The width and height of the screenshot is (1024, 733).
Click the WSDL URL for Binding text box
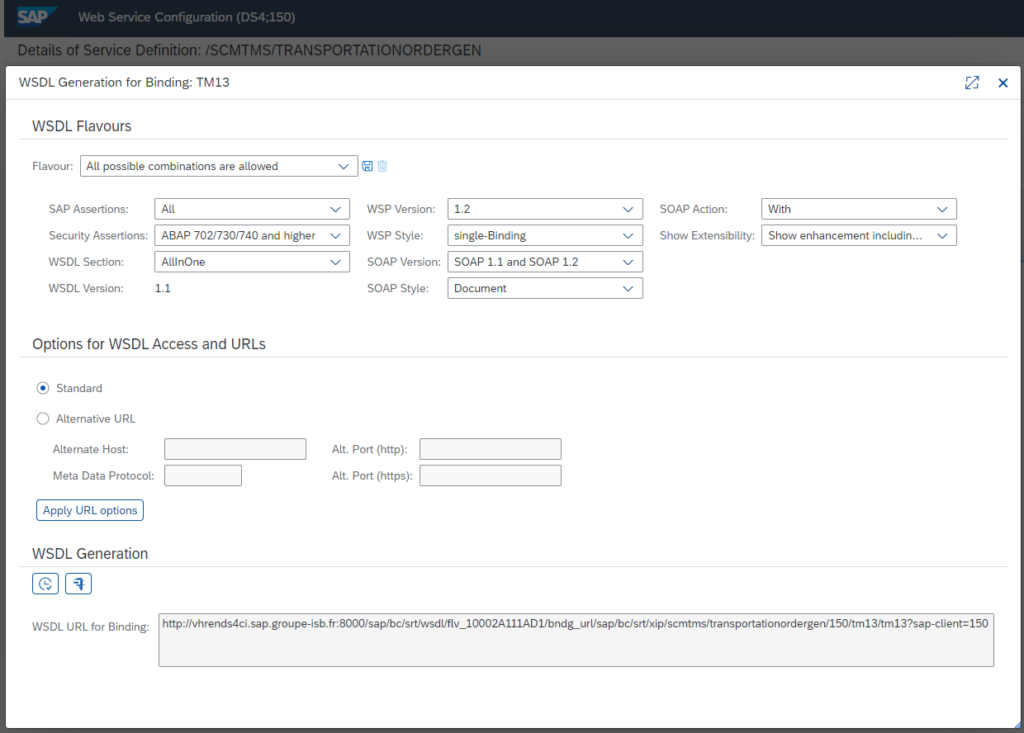point(576,640)
